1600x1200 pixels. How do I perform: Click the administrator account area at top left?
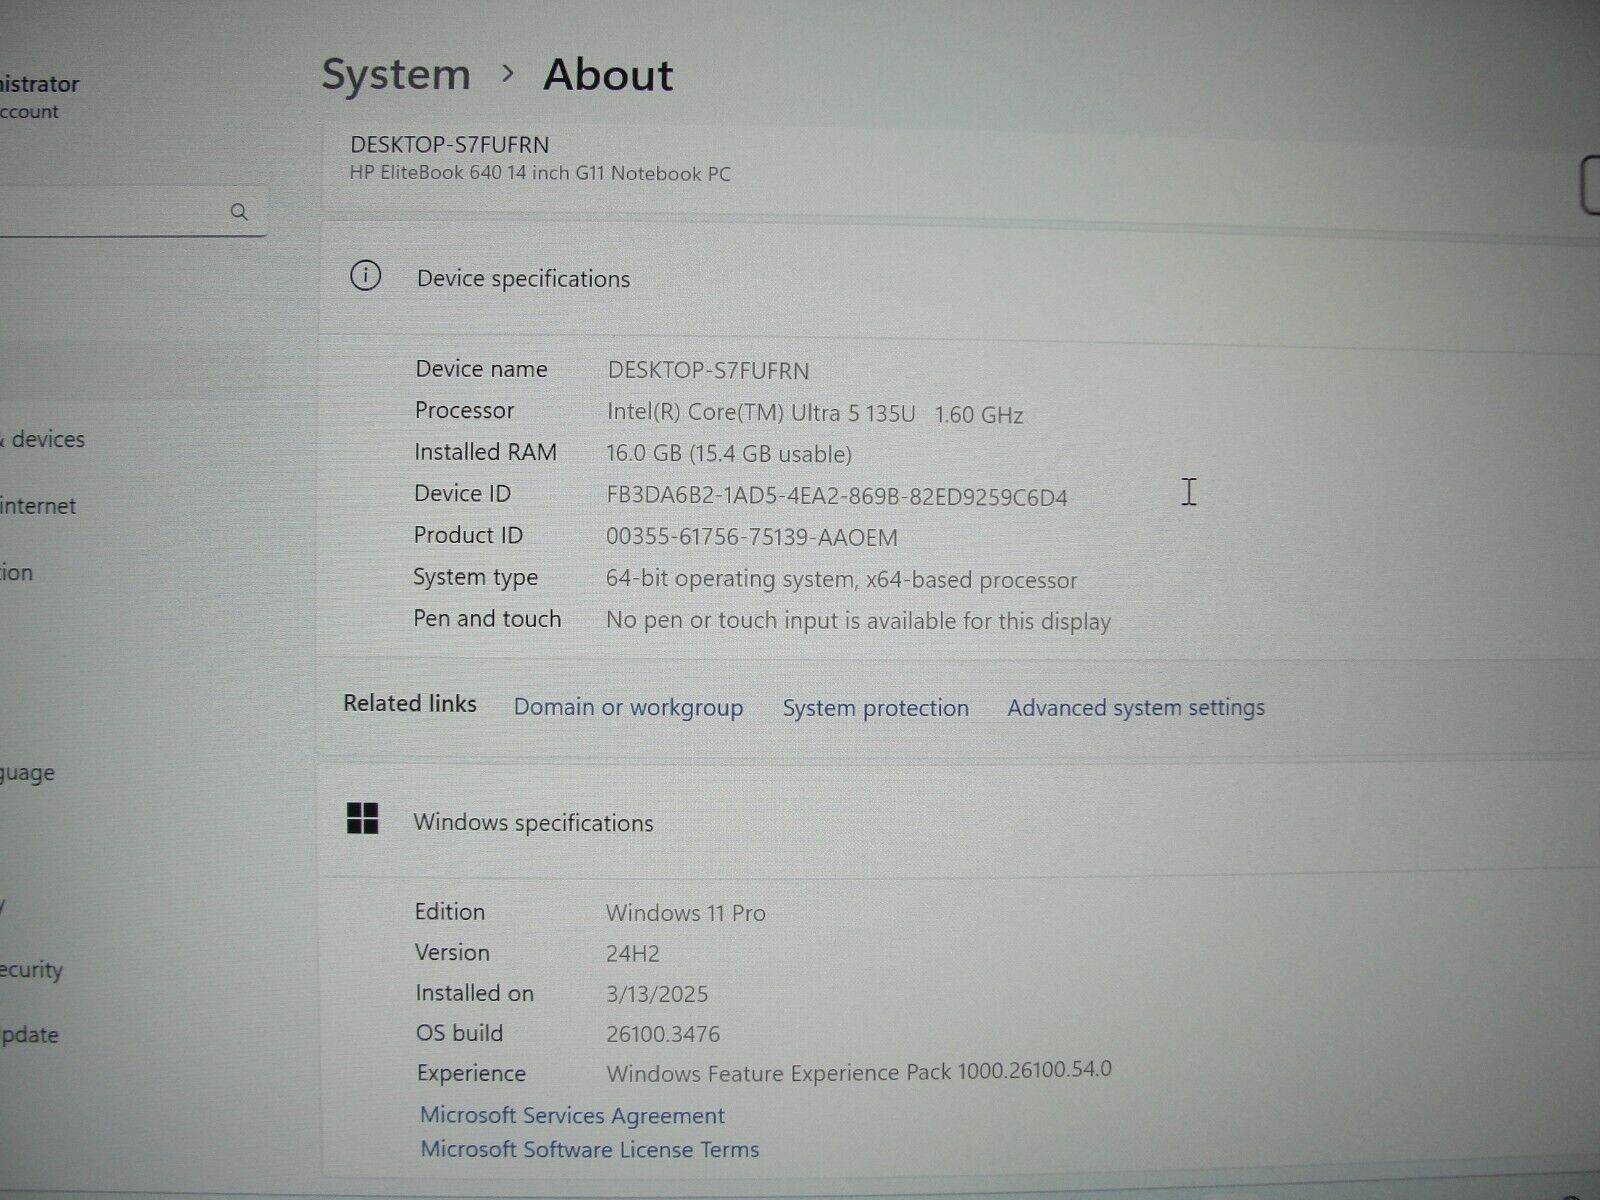[40, 95]
